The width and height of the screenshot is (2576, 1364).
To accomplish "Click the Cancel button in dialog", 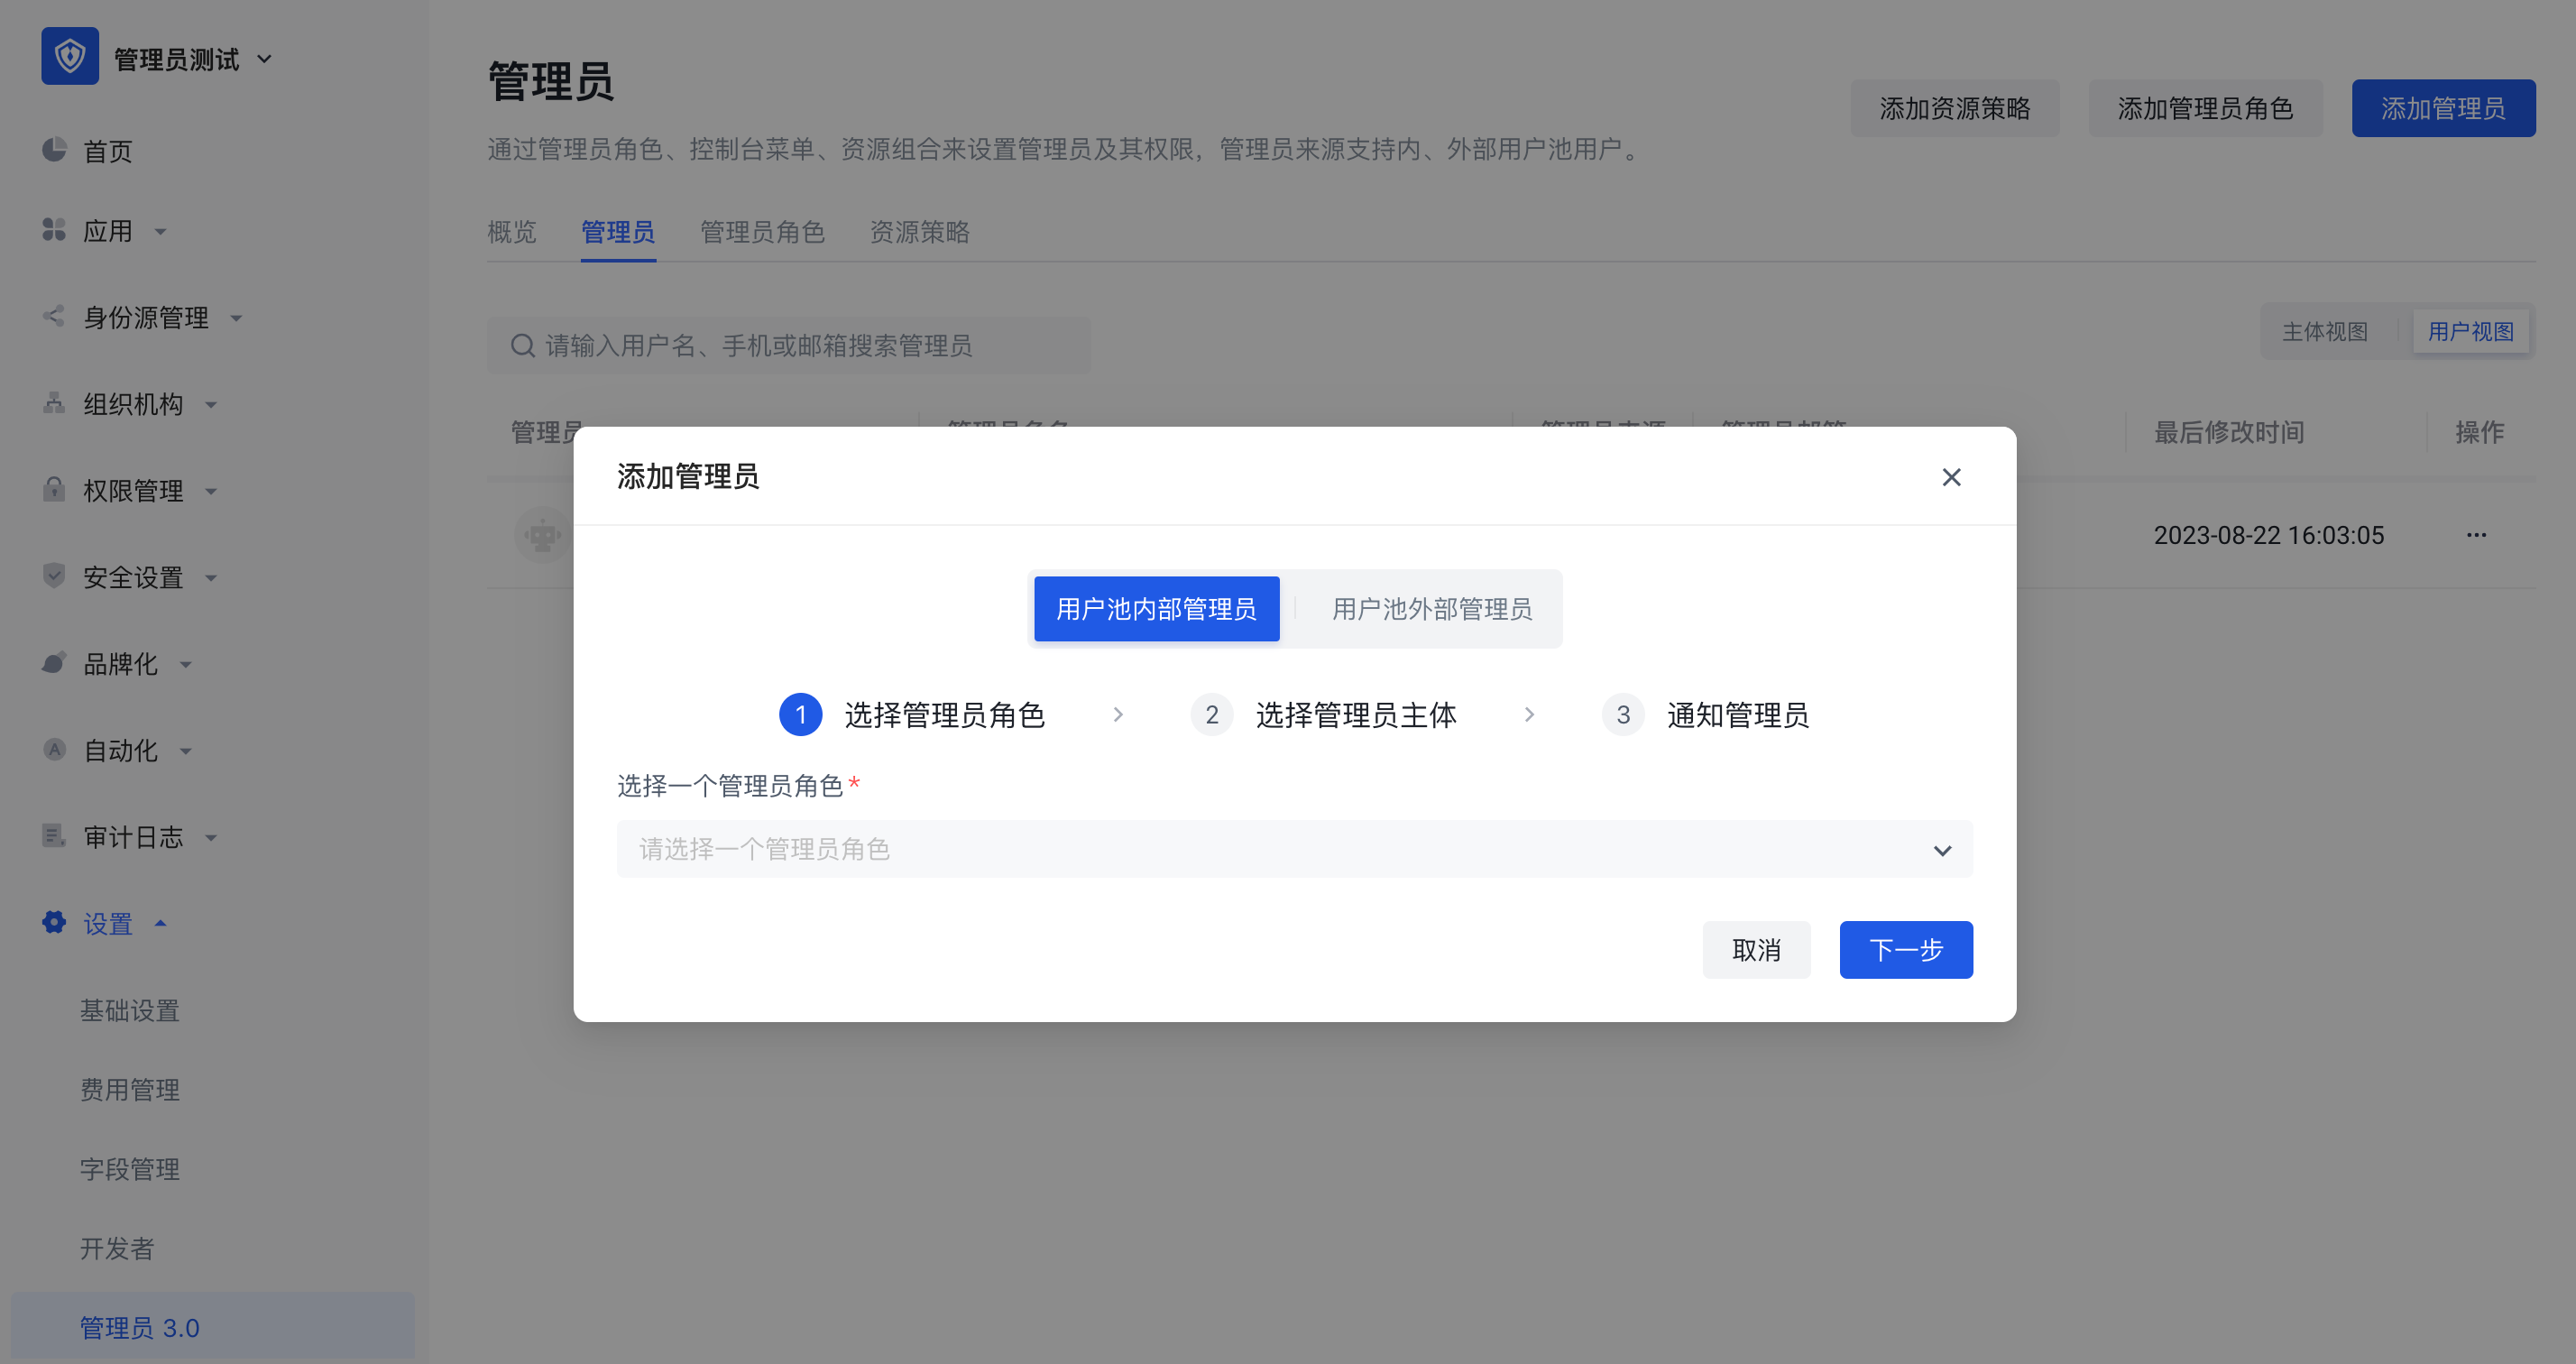I will click(x=1756, y=949).
